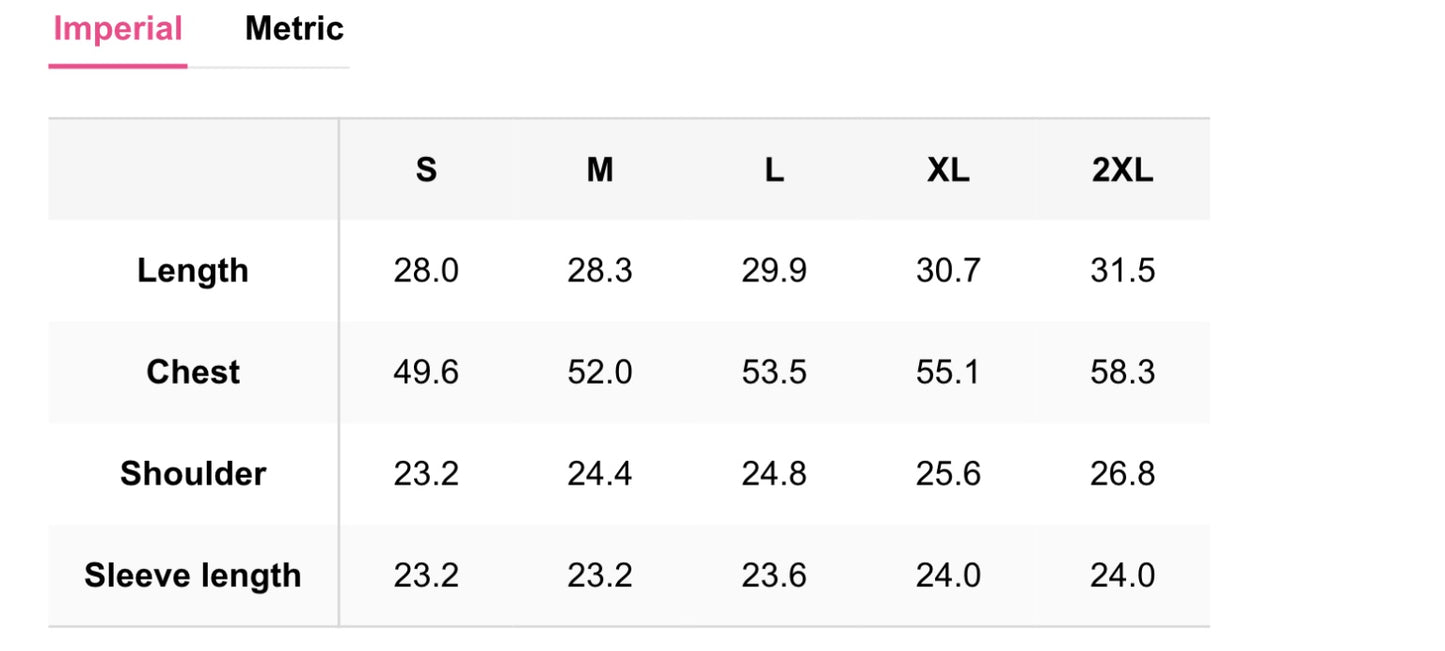Click the Length row label
This screenshot has height=651, width=1445.
point(193,271)
